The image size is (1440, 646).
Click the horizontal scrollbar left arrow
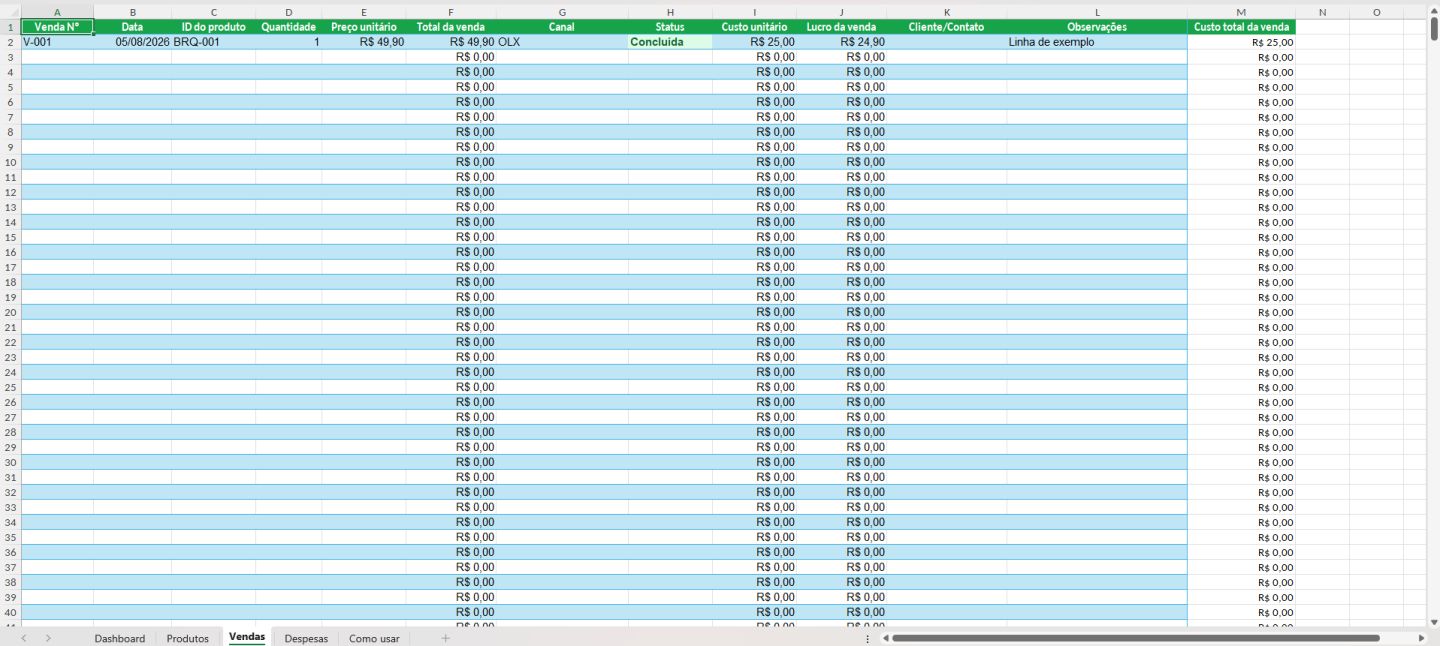[x=885, y=638]
